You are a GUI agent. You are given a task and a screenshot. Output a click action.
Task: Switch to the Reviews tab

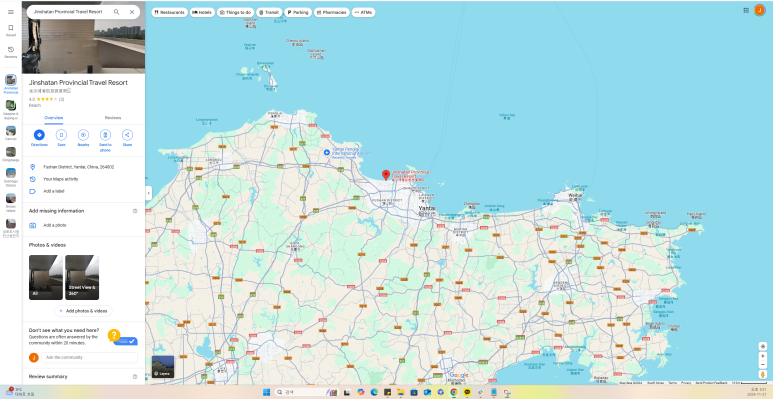113,118
